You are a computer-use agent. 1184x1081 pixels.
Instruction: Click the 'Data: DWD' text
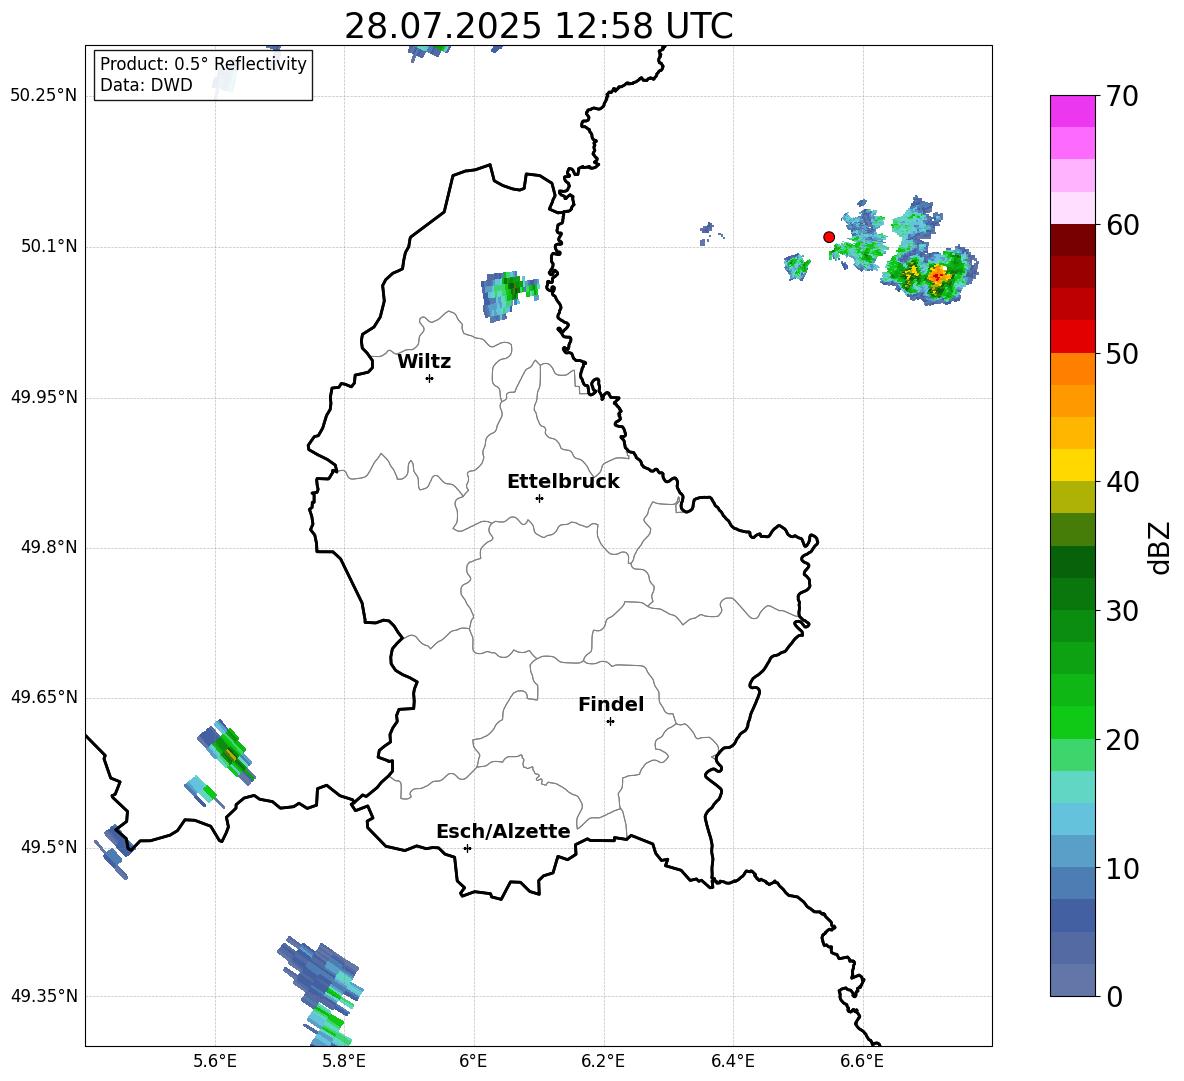tap(146, 85)
